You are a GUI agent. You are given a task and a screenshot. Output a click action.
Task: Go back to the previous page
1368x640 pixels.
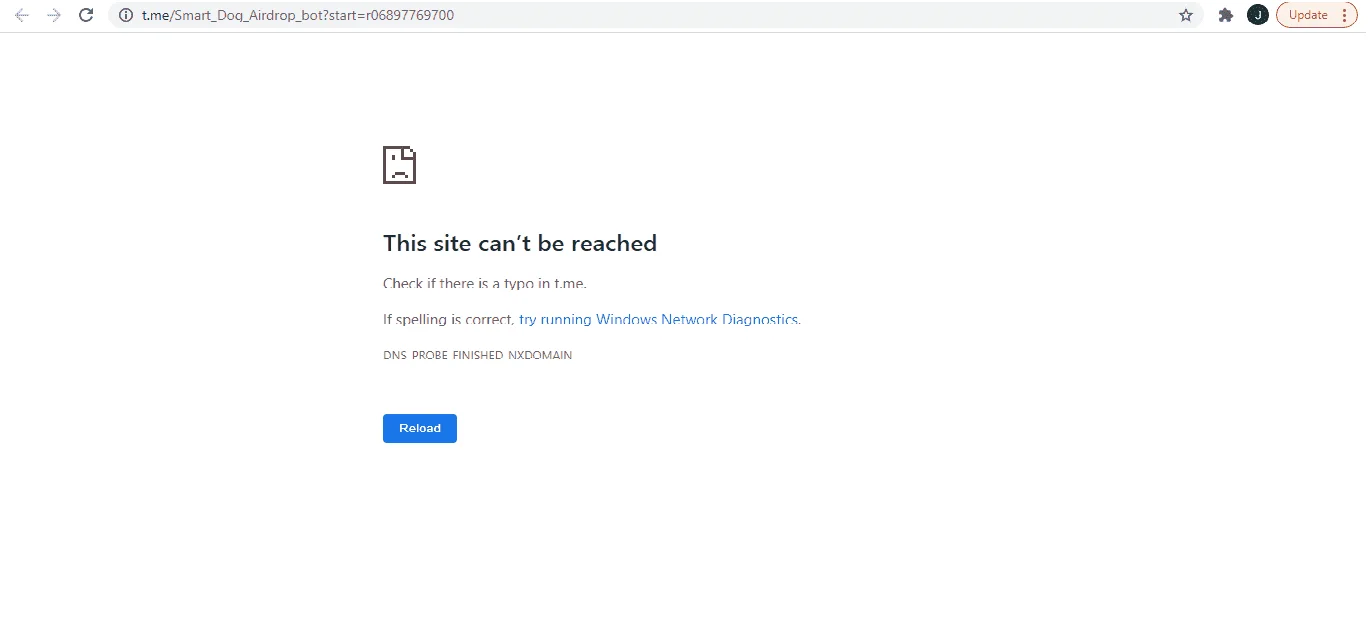[x=21, y=15]
